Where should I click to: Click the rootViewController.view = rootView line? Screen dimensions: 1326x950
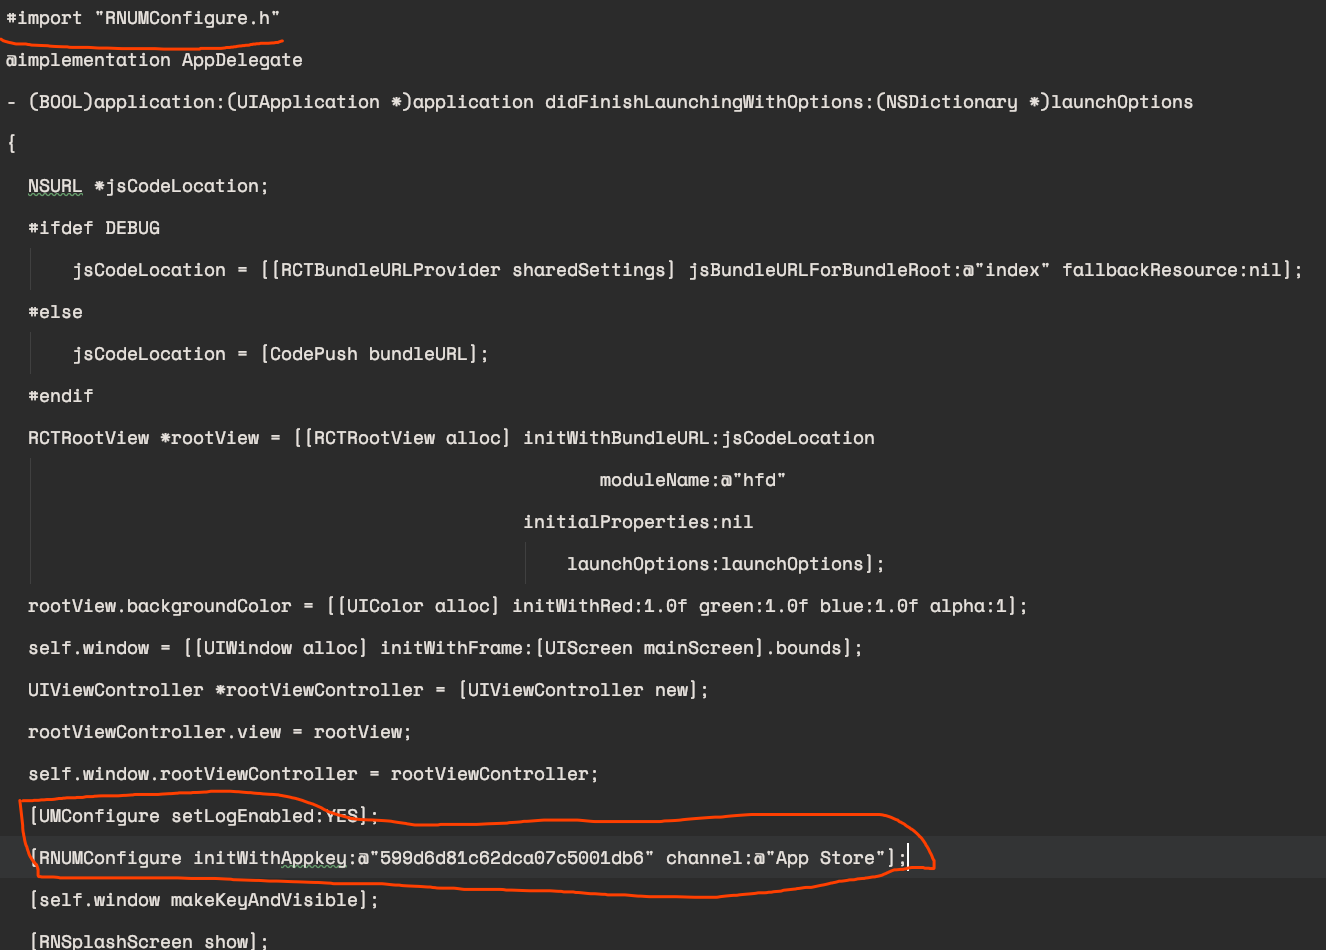coord(219,732)
